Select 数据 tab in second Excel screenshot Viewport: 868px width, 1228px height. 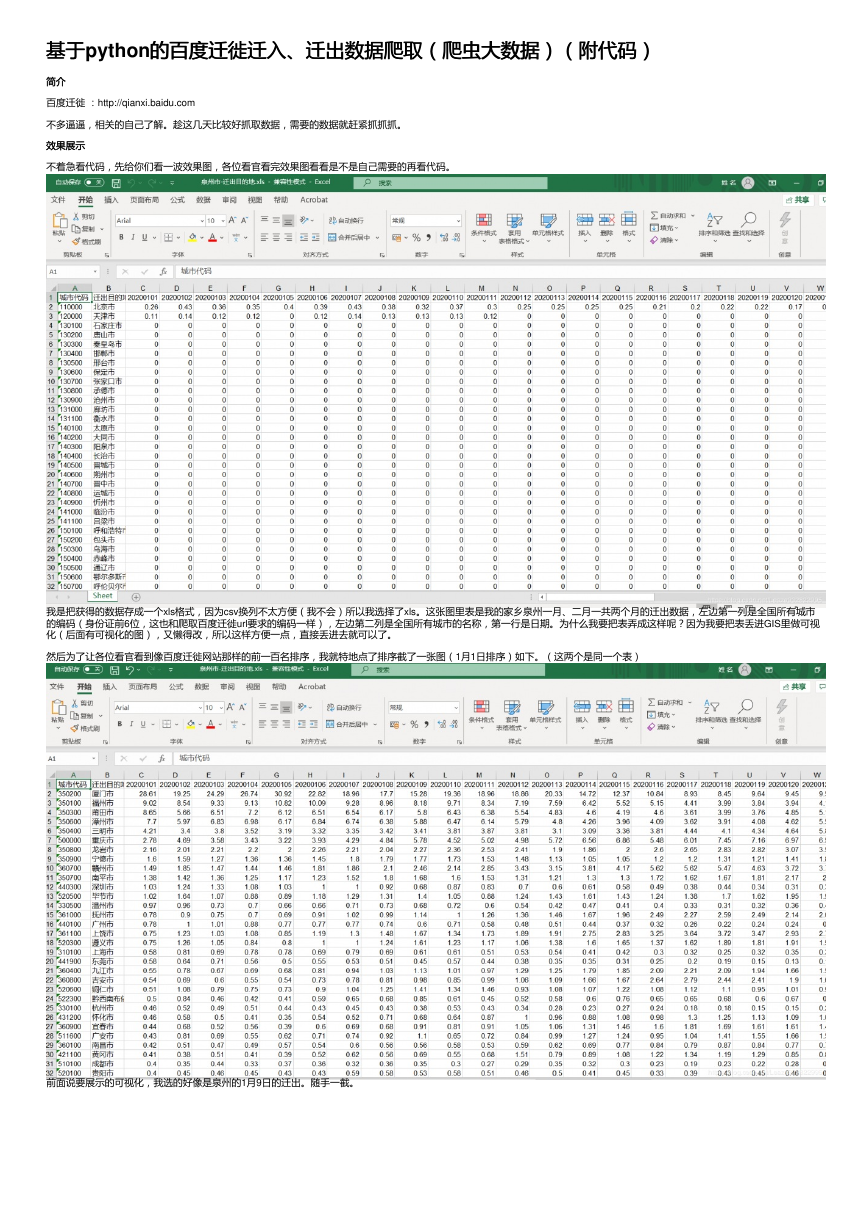coord(203,686)
